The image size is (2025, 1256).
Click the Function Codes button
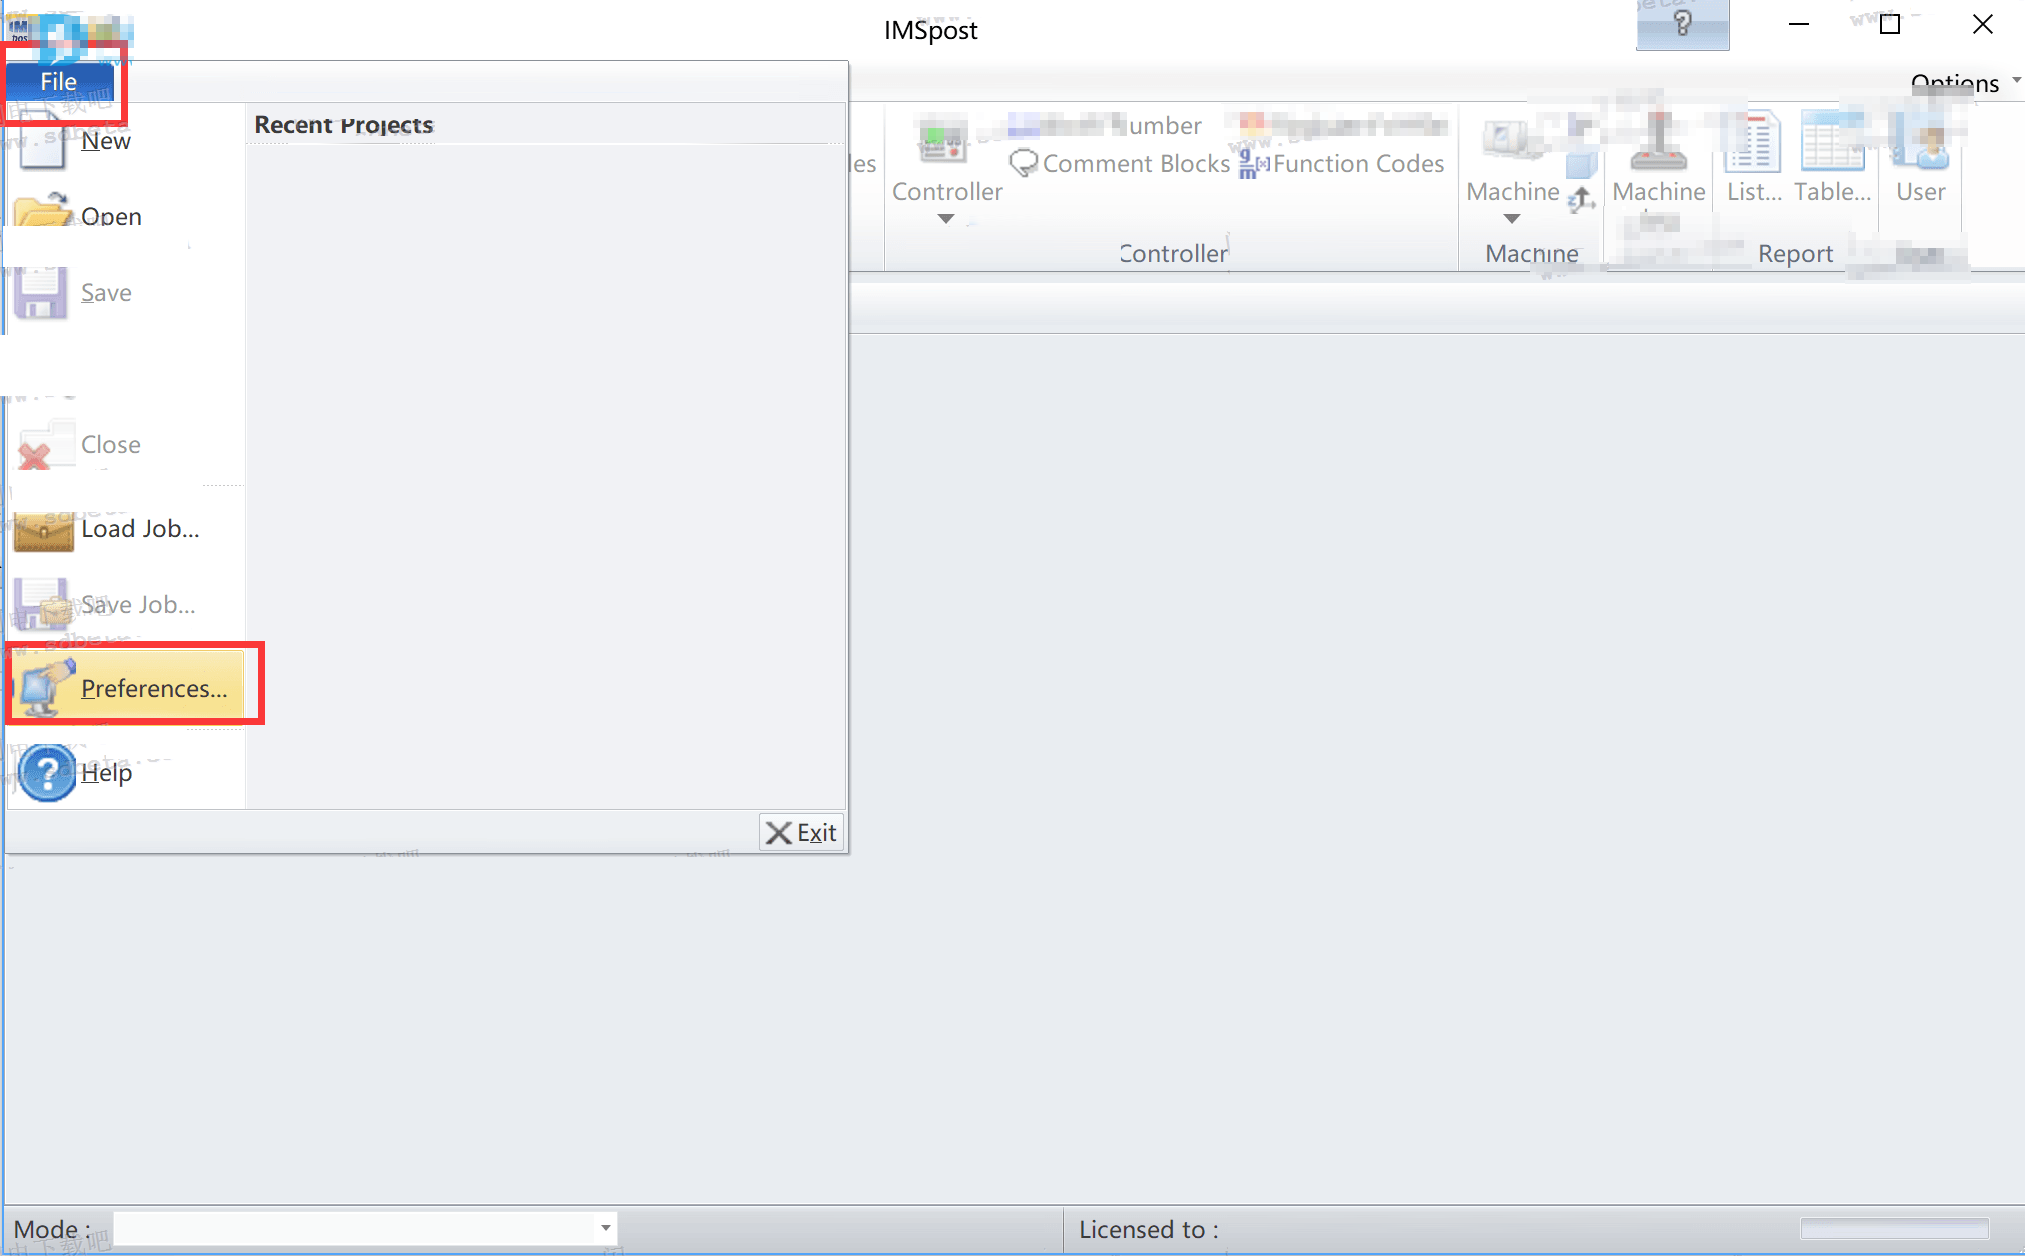pos(1343,163)
